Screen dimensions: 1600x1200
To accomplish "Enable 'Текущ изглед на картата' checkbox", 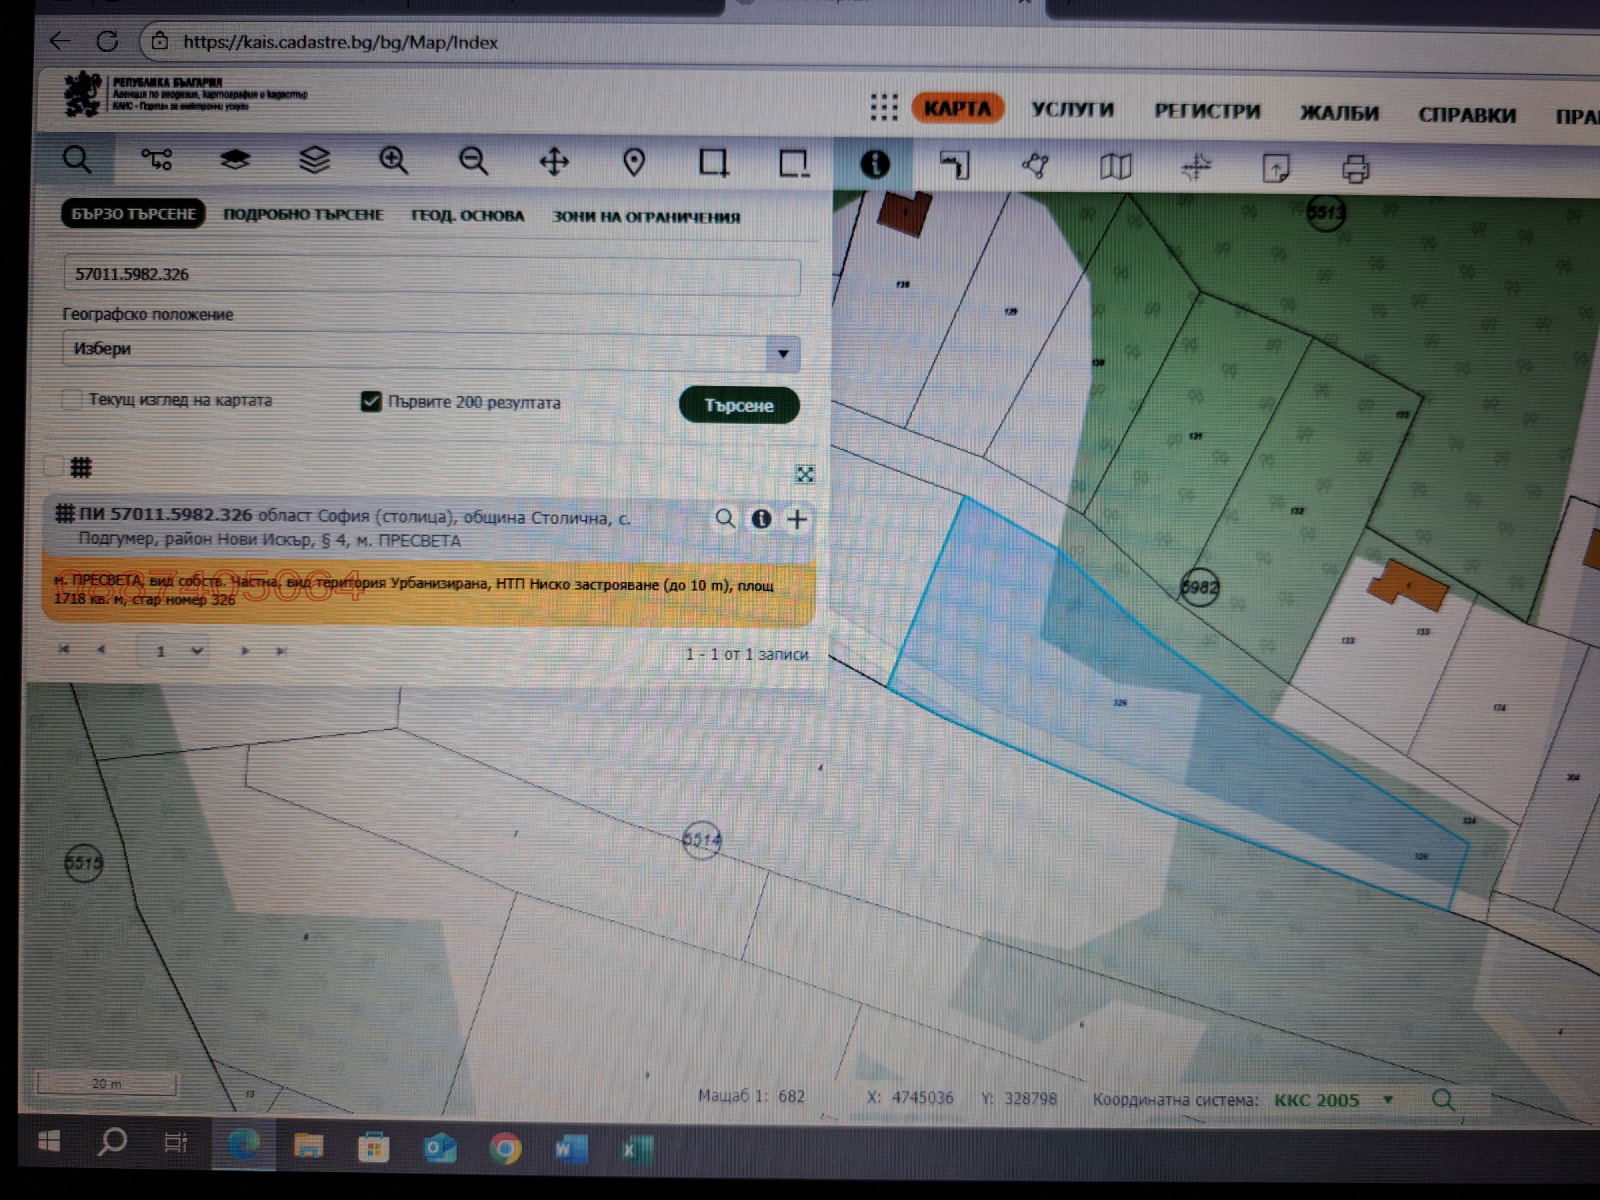I will (72, 400).
